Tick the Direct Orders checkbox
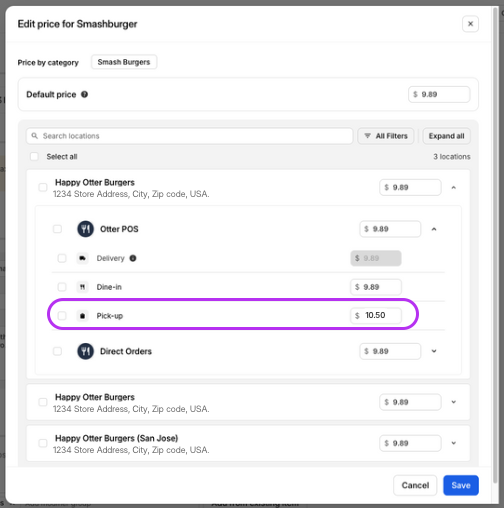Screen dimensions: 504x508 coord(57,351)
